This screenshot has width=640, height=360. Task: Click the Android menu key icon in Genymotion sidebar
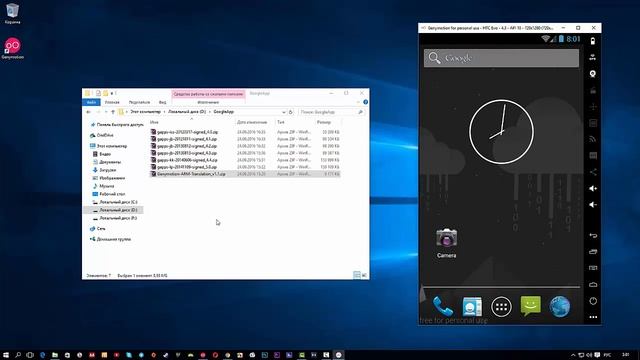593,268
